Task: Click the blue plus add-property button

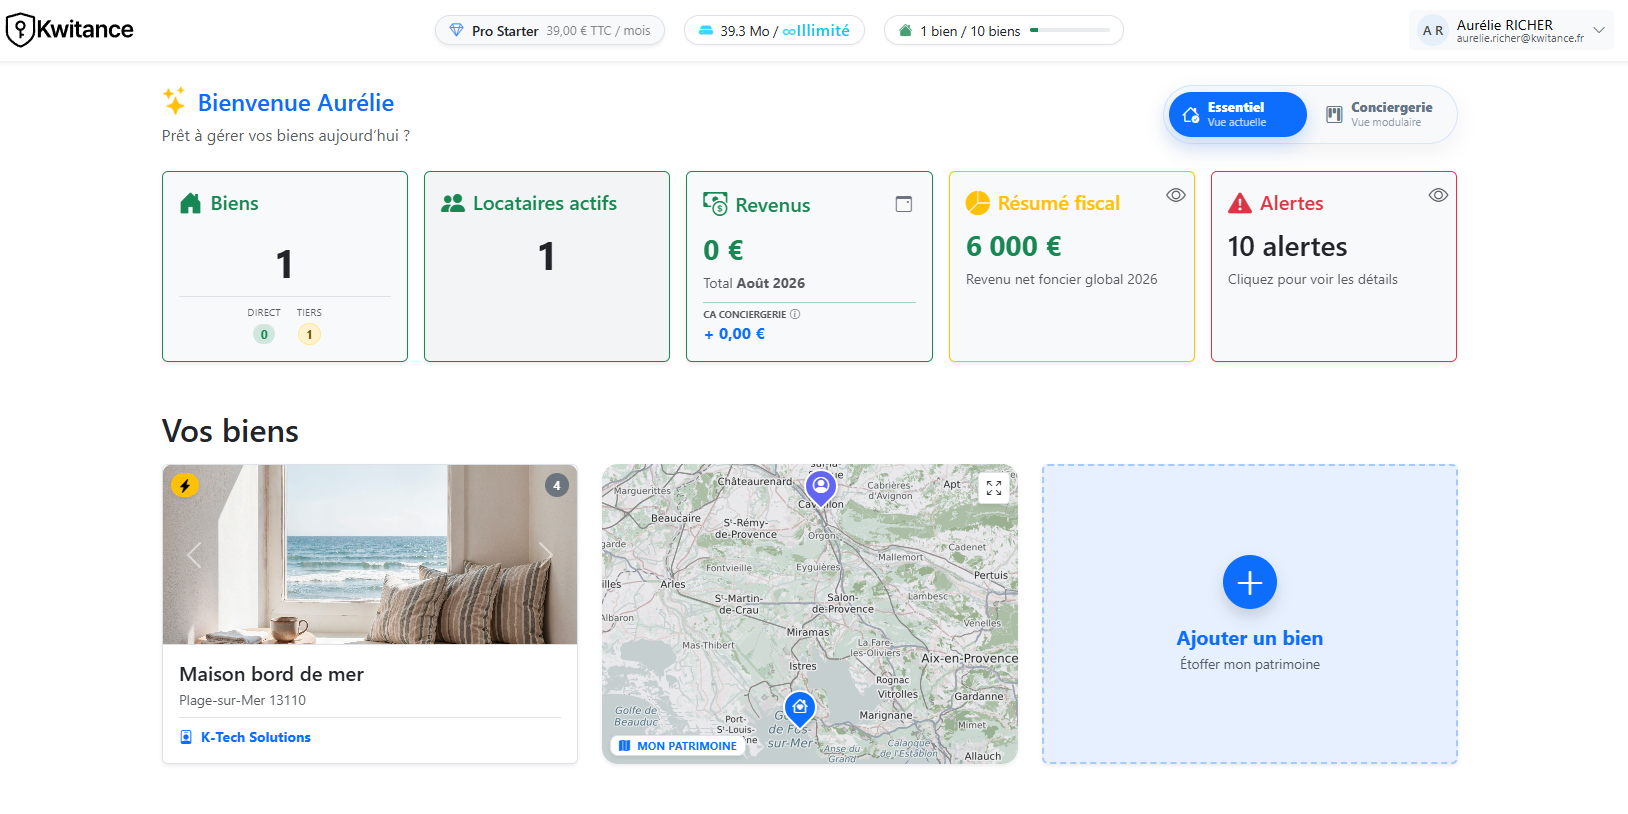Action: point(1250,582)
